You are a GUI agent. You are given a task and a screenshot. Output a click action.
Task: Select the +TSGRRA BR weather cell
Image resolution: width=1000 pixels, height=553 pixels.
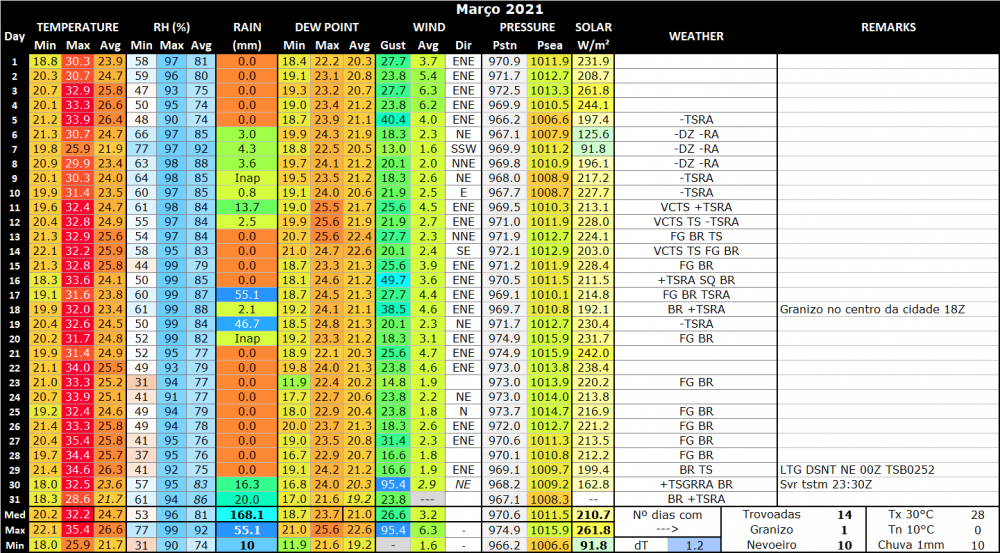tap(696, 483)
